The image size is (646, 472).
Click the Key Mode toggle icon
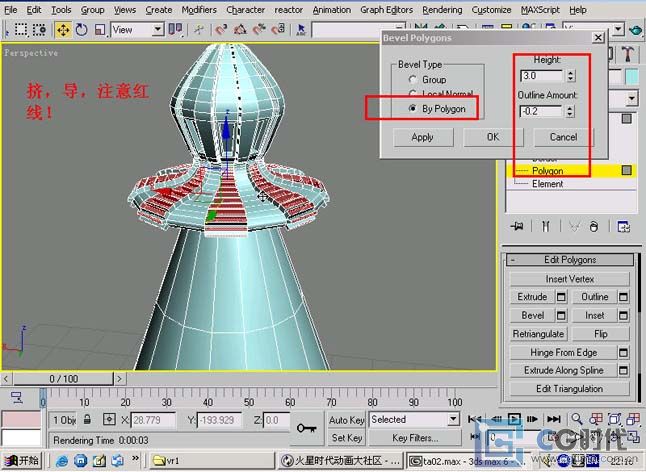(x=475, y=437)
